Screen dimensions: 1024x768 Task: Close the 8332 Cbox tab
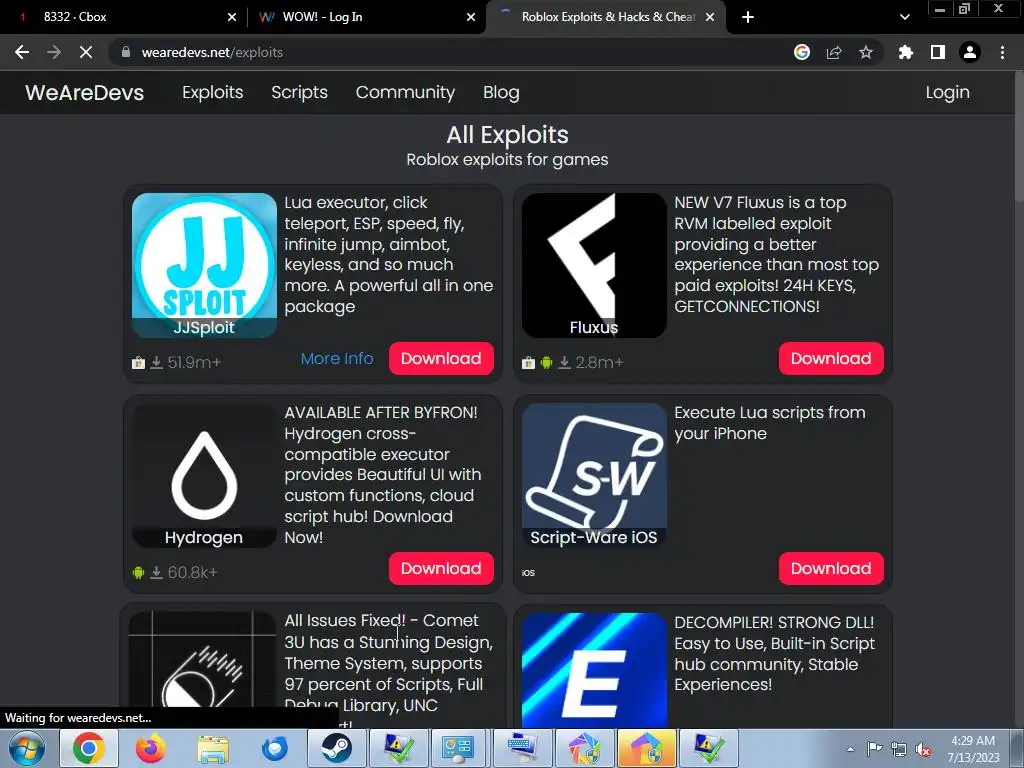pos(232,17)
